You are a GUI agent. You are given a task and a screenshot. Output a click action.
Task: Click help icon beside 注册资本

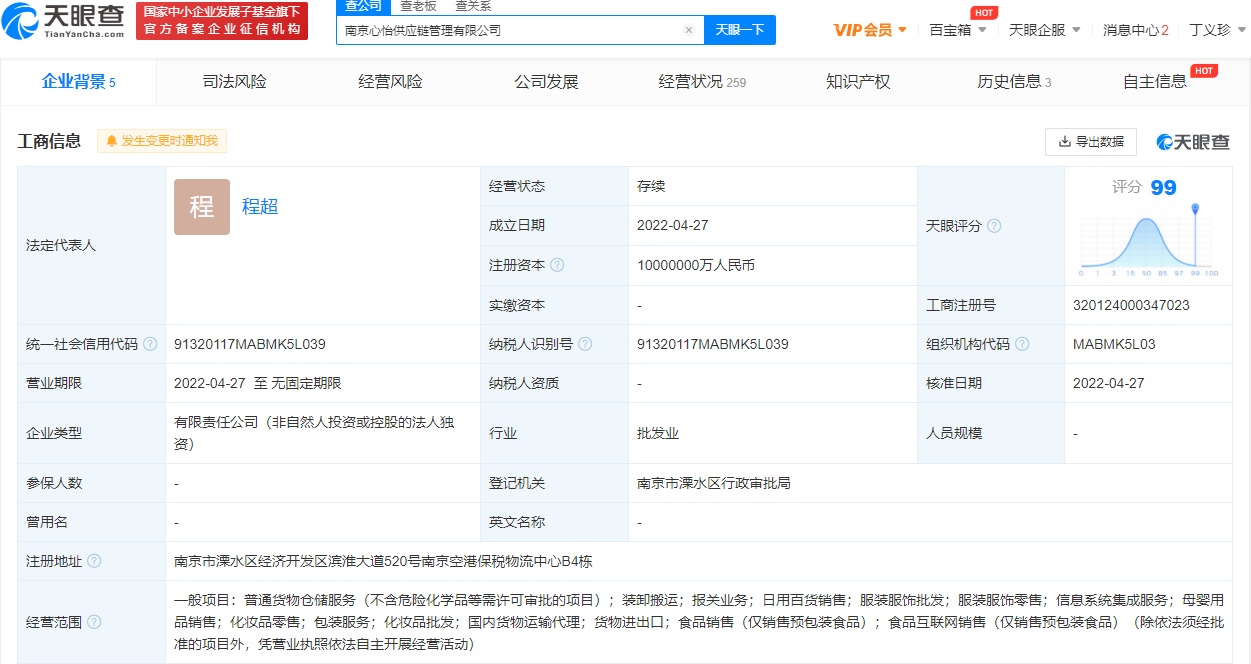click(x=557, y=265)
